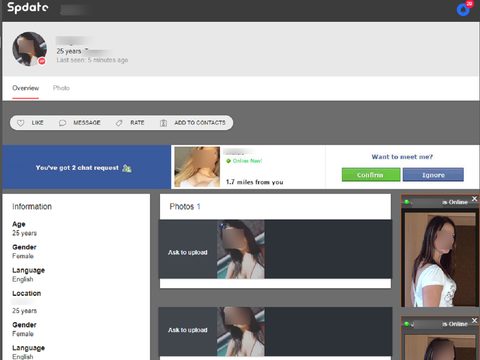Click the round profile avatar
This screenshot has width=480, height=360.
[x=29, y=49]
